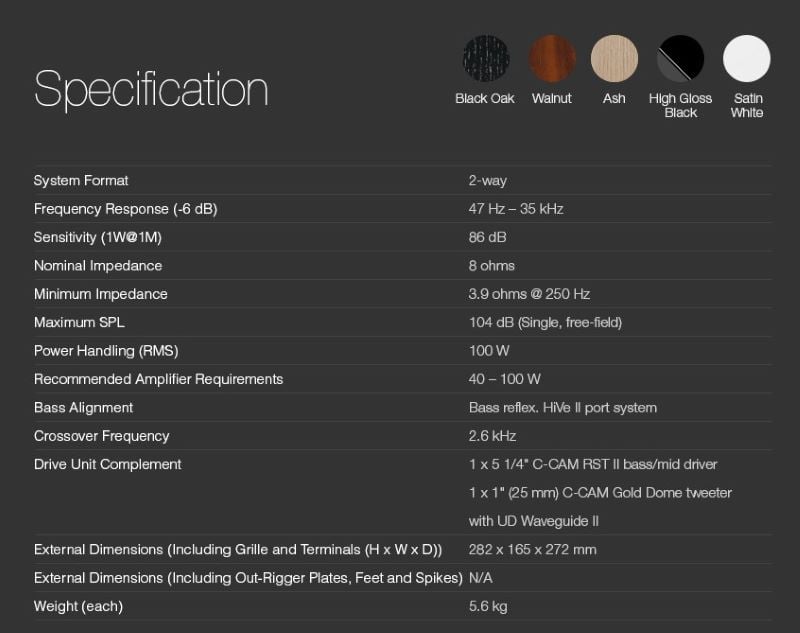
Task: Click the Crossover Frequency 2.6 kHz value
Action: click(492, 436)
